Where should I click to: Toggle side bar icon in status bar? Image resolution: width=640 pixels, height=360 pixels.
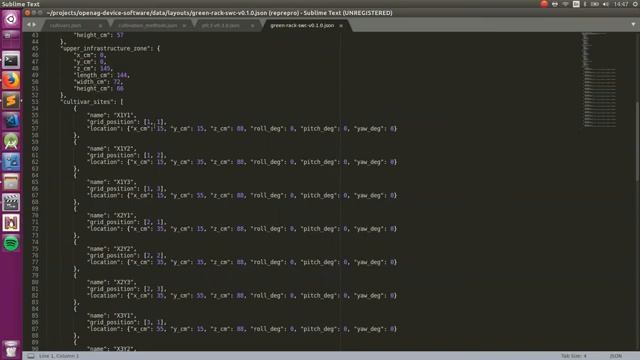click(31, 356)
